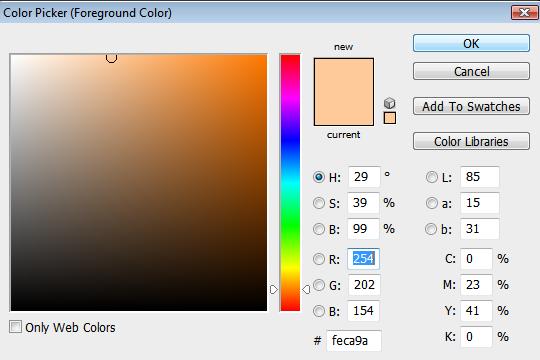Screen dimensions: 540x360
Task: Click the circular picker marker in the color field
Action: tap(111, 58)
